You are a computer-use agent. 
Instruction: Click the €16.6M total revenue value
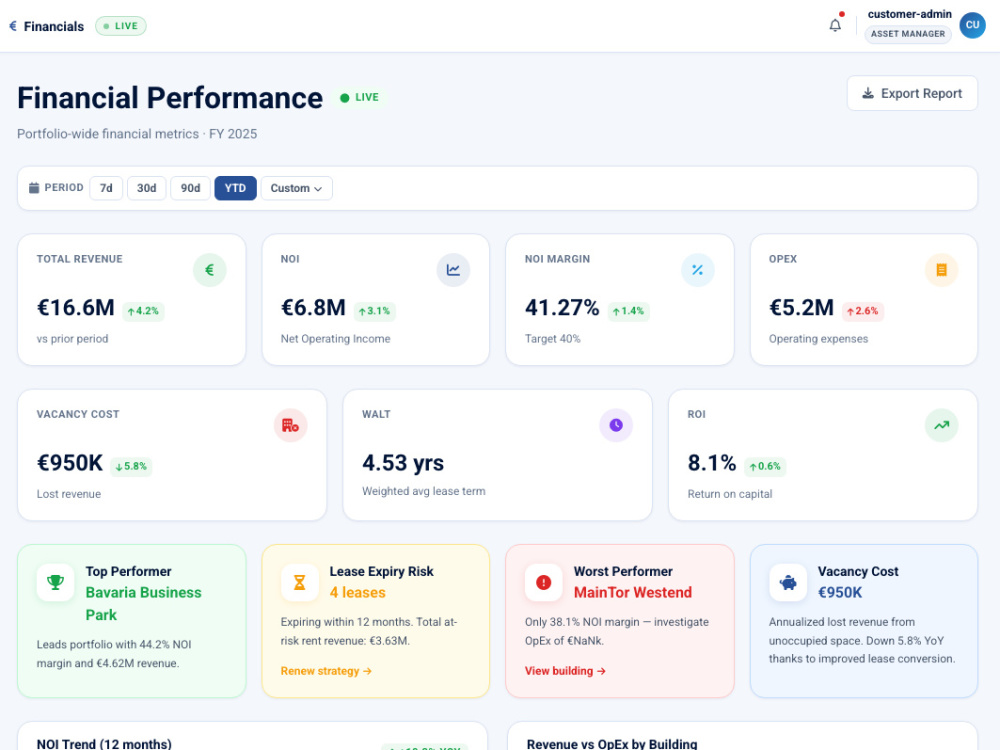tap(76, 308)
